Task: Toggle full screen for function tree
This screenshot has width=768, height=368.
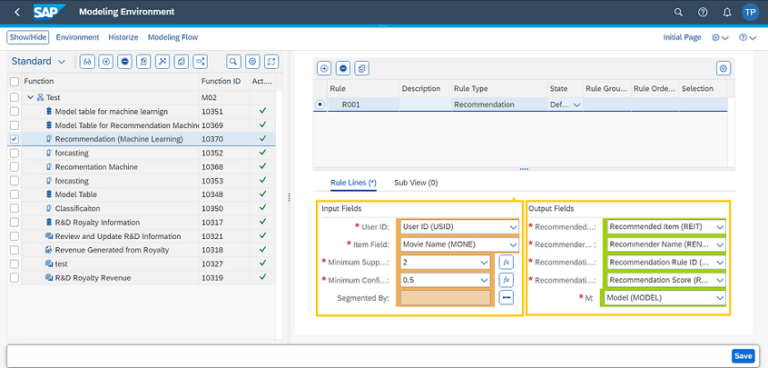Action: click(x=271, y=61)
